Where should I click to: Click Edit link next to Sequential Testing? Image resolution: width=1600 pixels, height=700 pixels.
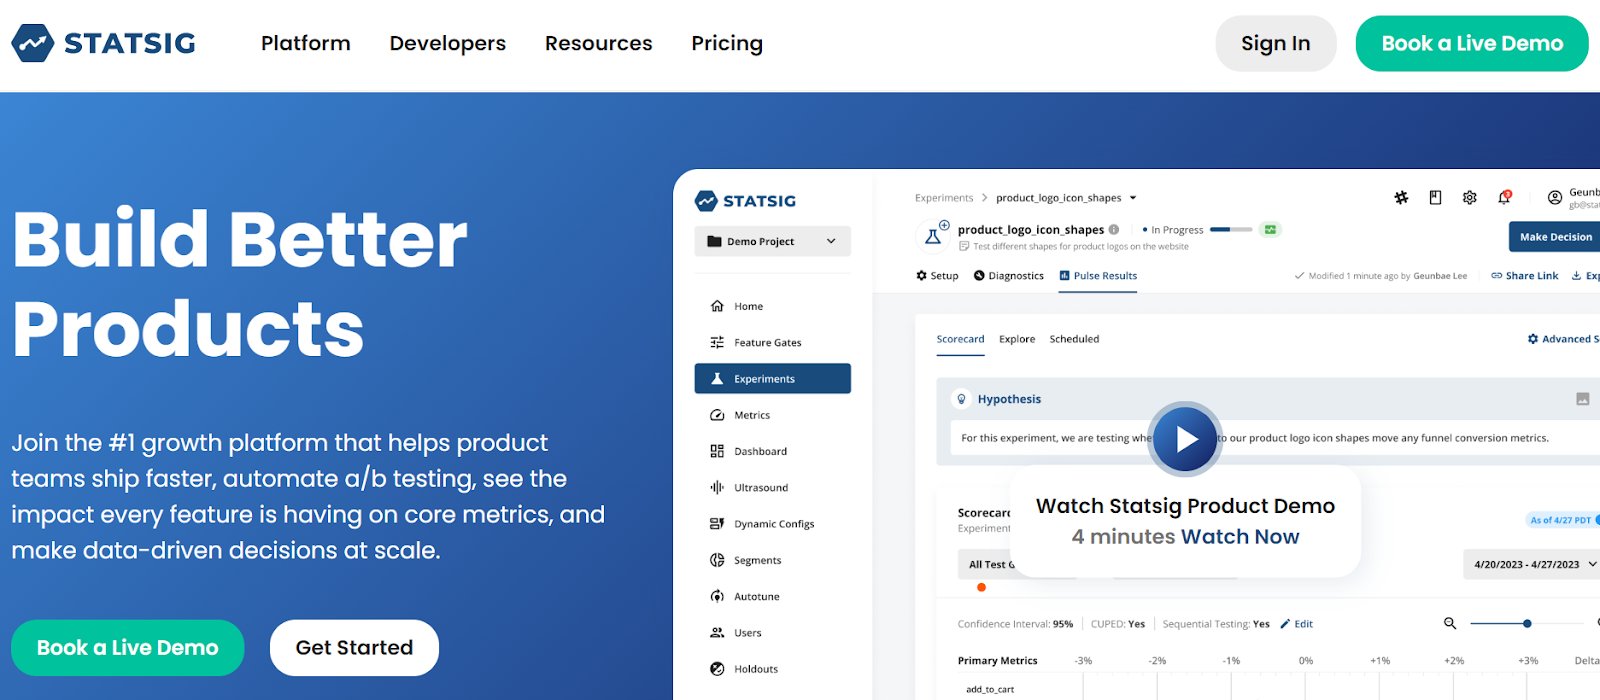(1297, 624)
